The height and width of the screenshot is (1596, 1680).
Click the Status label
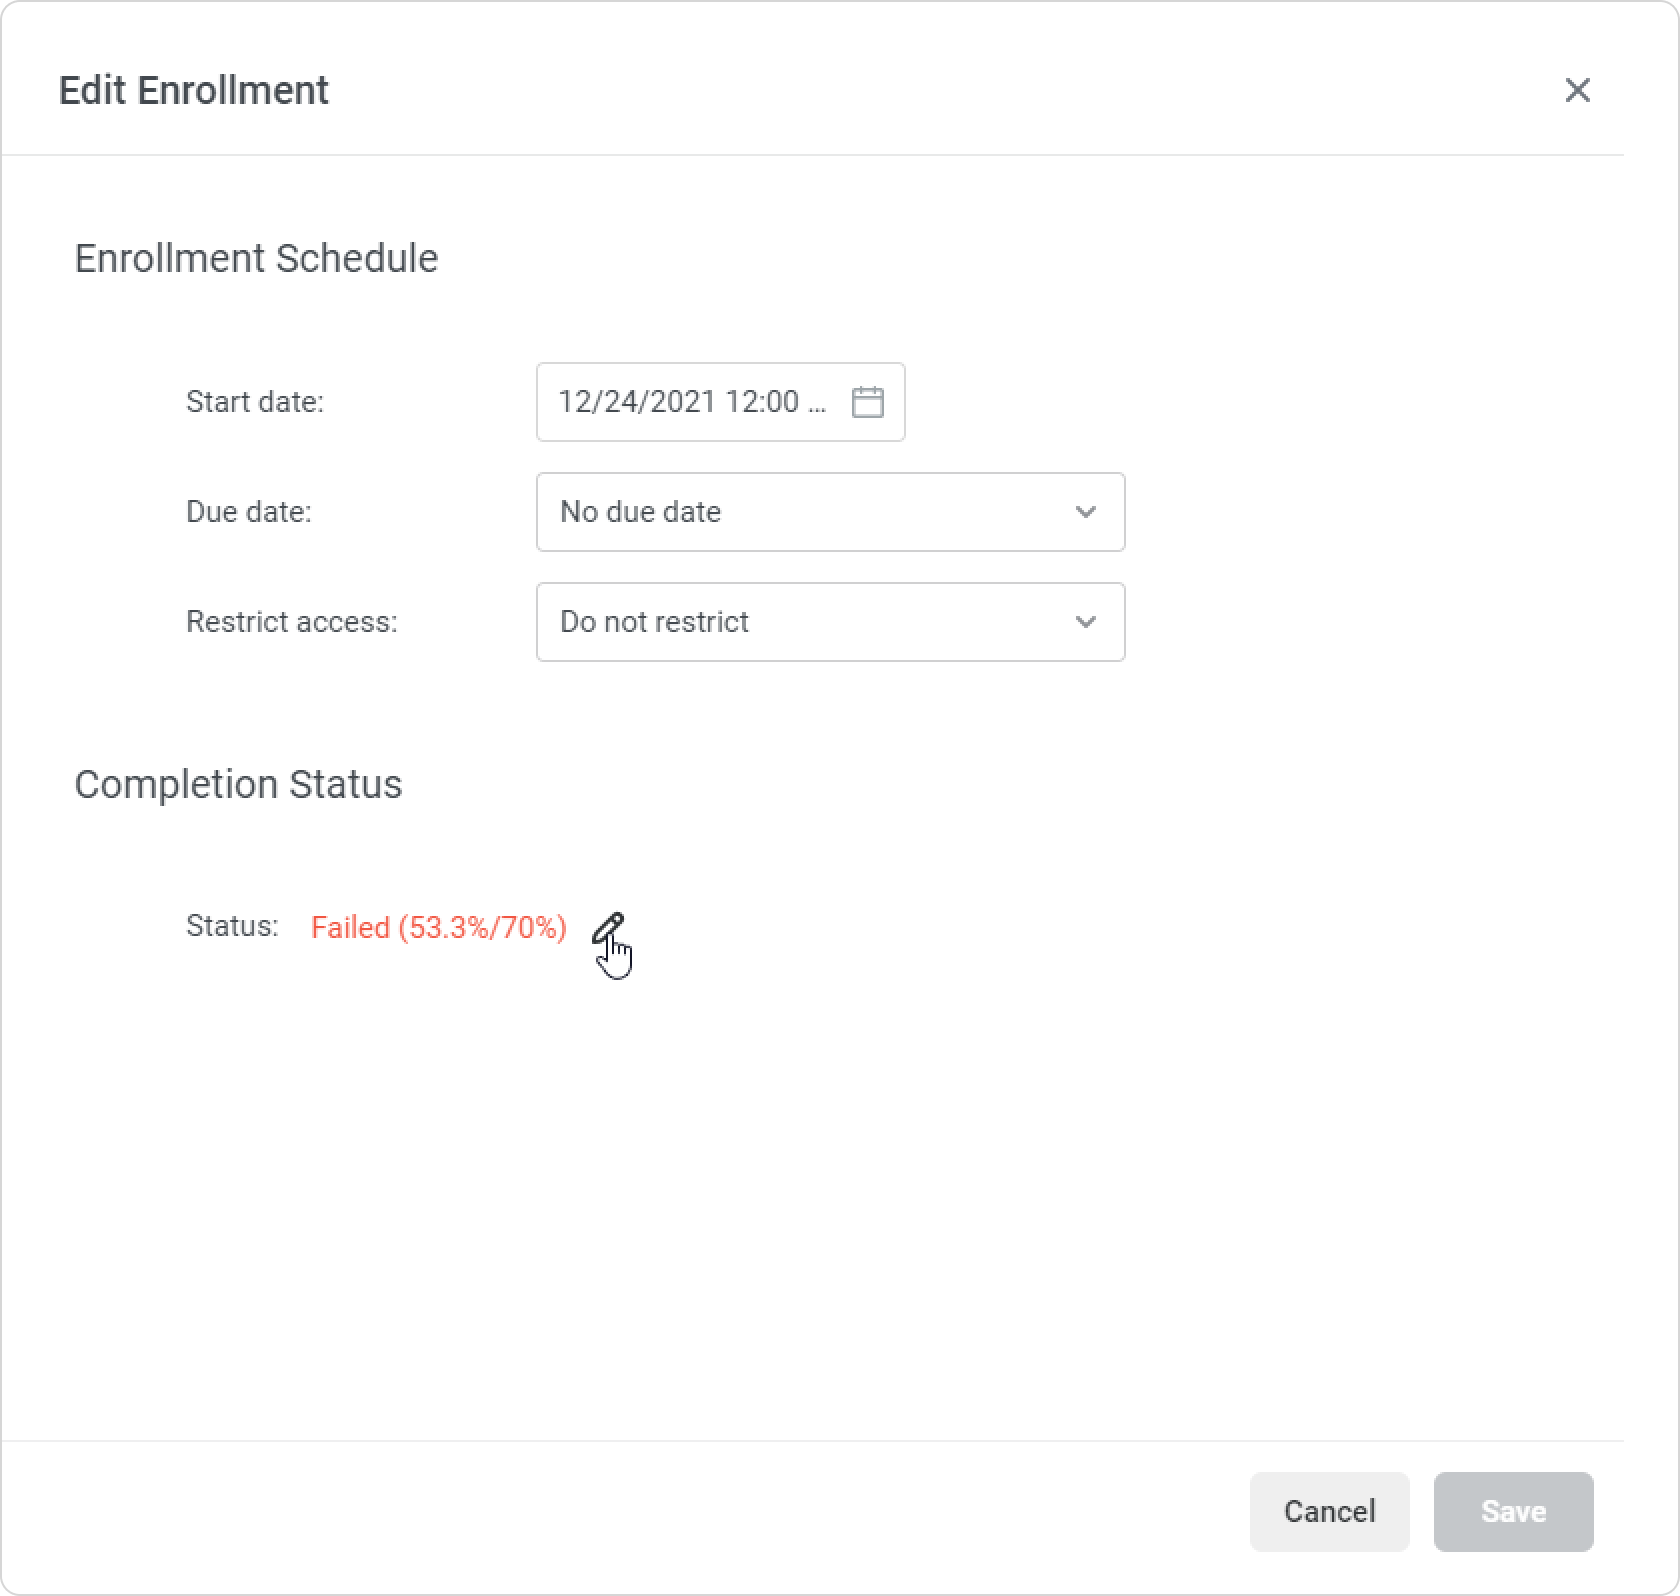coord(232,926)
